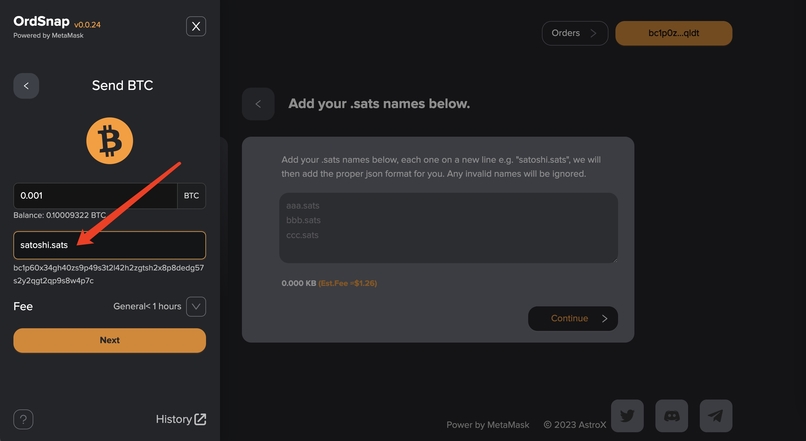Open the Orders page
Viewport: 806px width, 441px height.
point(575,33)
